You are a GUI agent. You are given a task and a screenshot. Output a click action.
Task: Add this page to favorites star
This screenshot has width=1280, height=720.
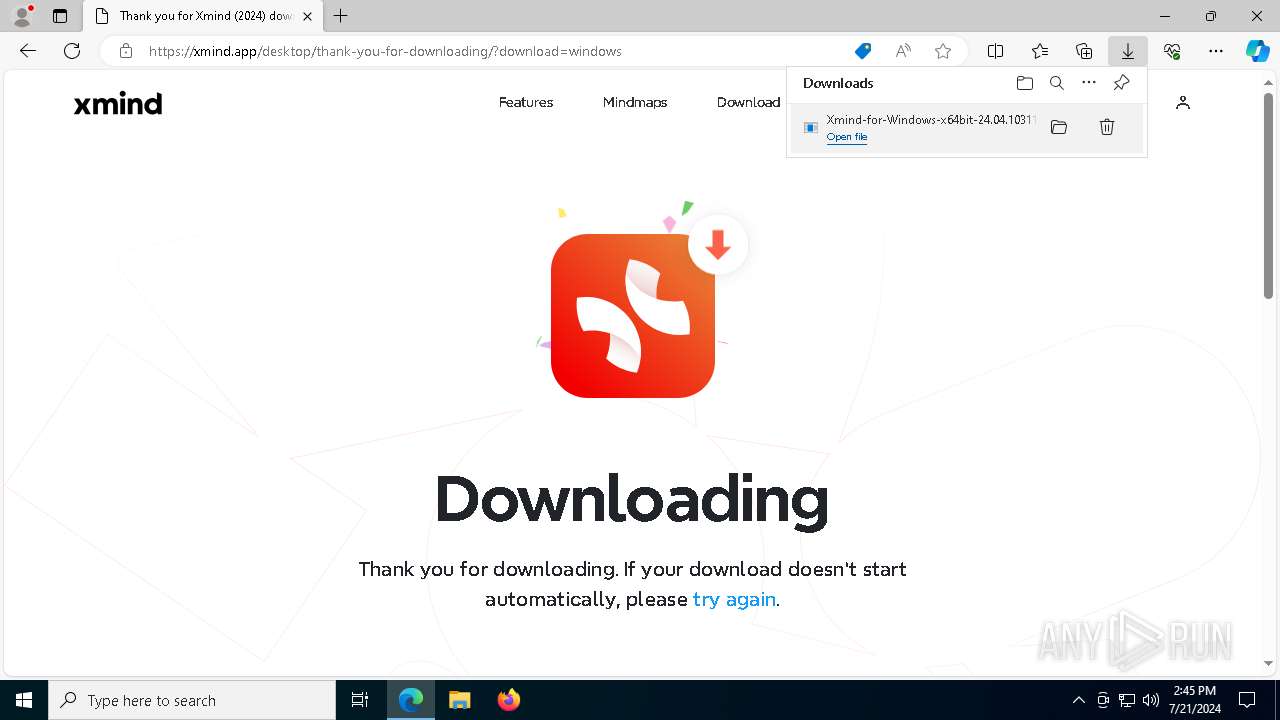(943, 51)
